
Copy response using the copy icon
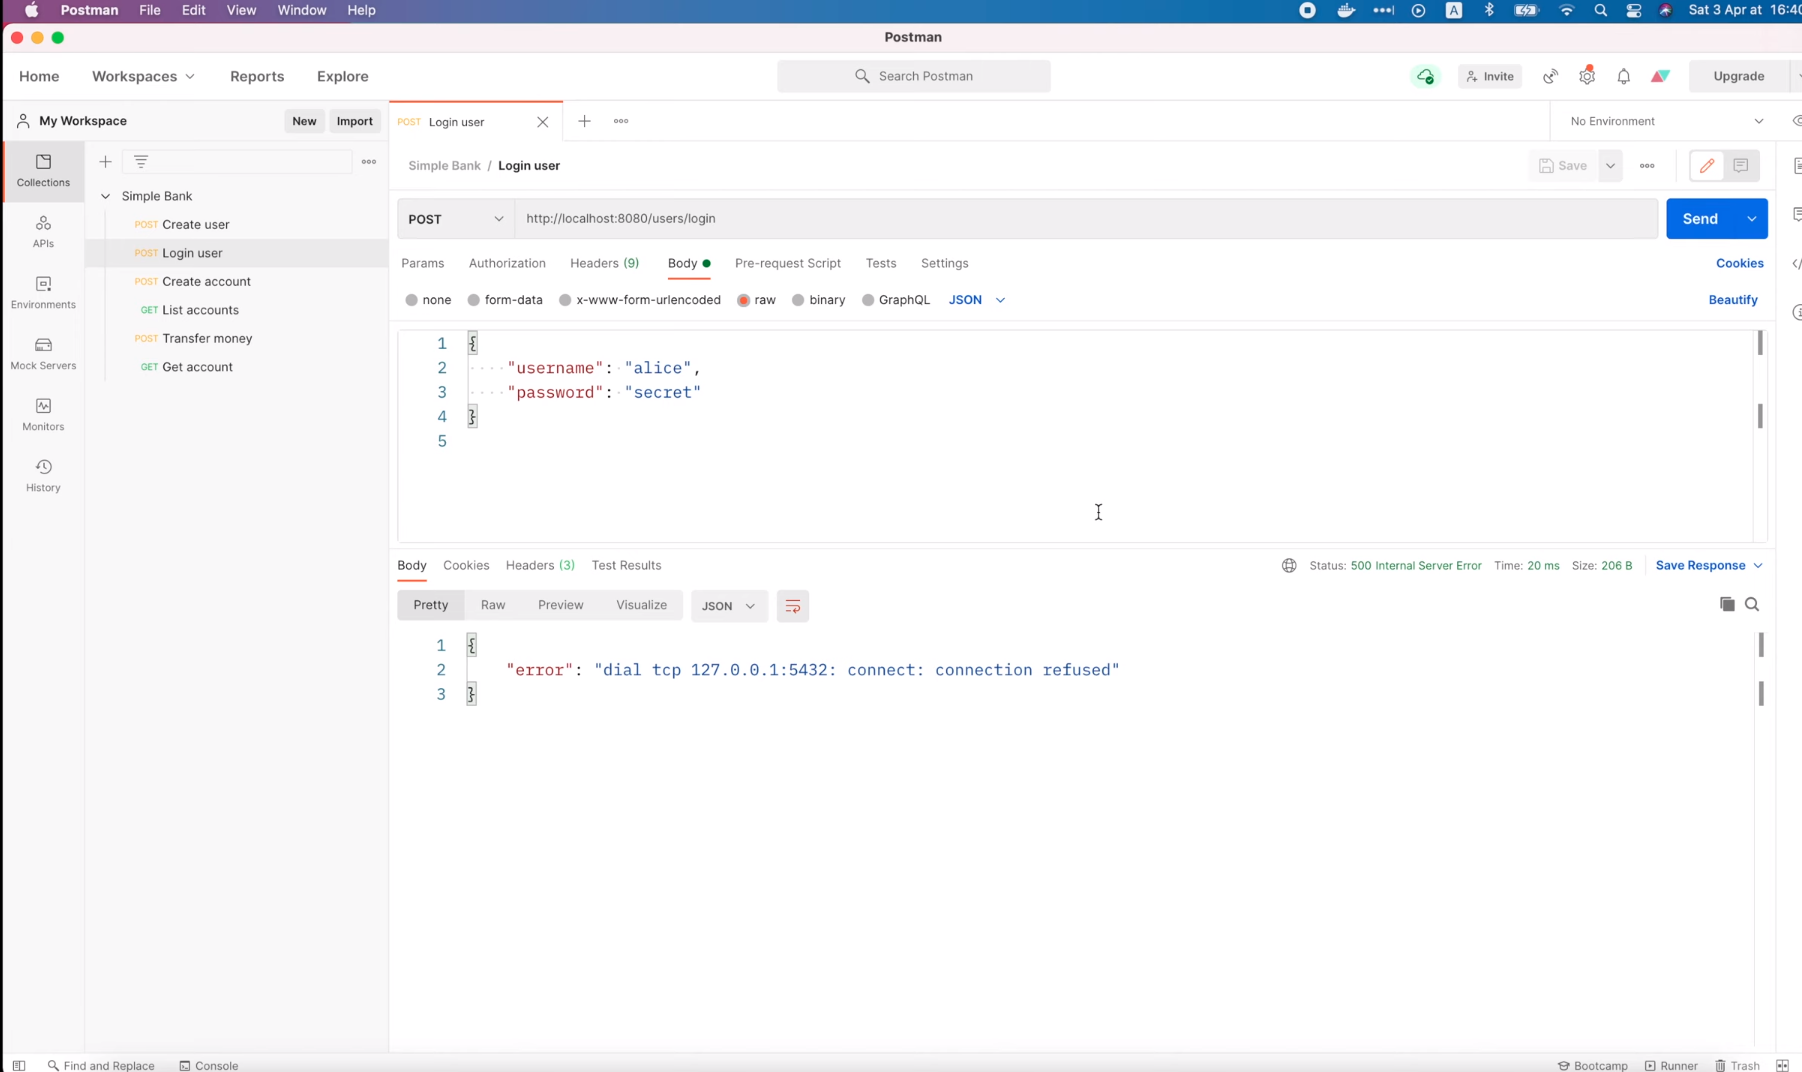tap(1727, 604)
